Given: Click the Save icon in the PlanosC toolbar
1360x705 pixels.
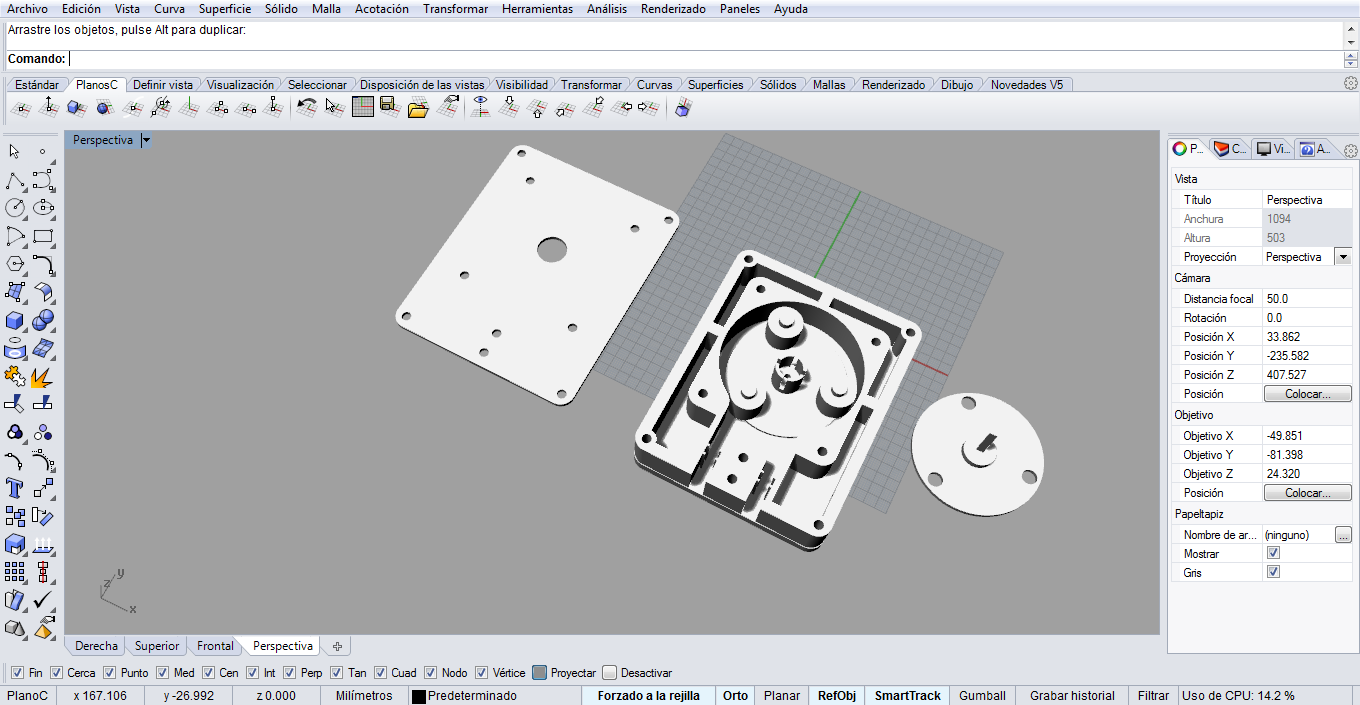Looking at the screenshot, I should 390,107.
